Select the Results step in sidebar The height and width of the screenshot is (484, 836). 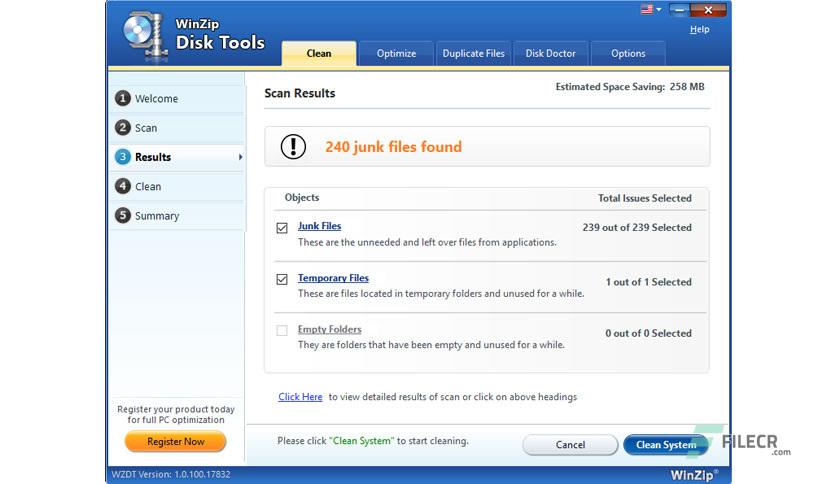pos(176,157)
